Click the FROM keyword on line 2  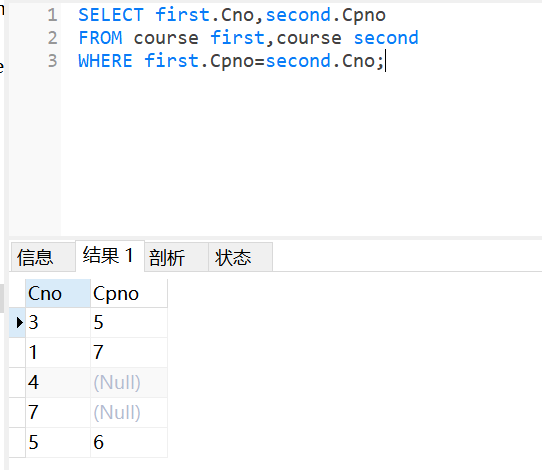[x=100, y=38]
